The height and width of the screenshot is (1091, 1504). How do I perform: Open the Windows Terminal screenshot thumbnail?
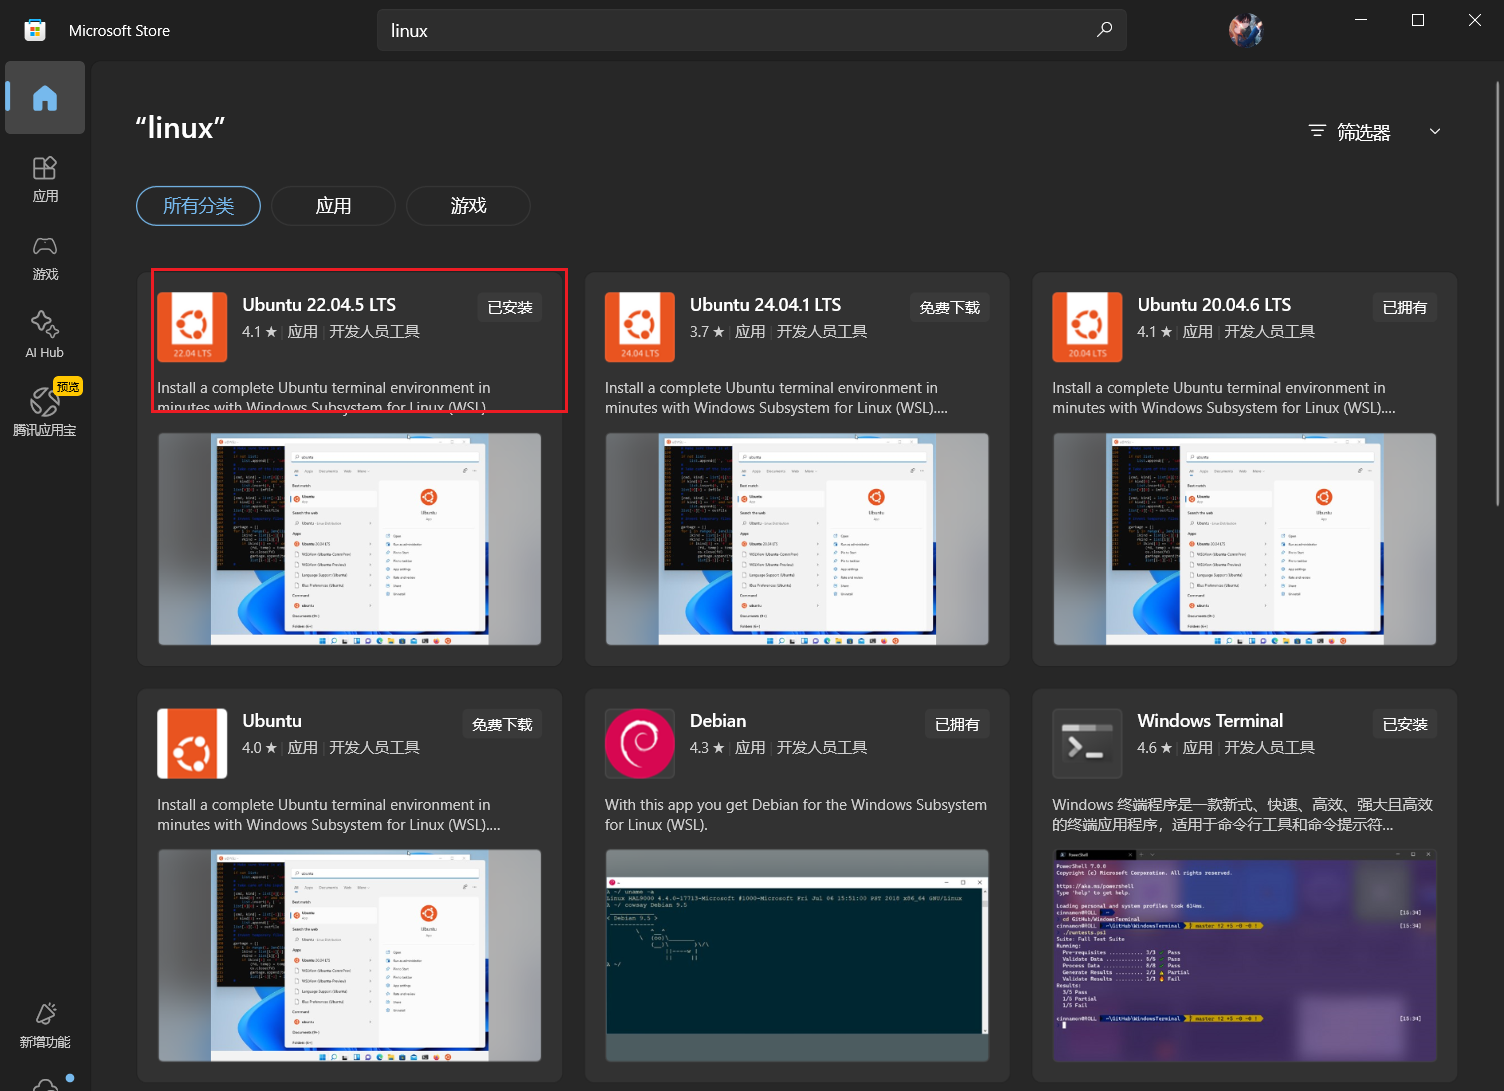coord(1244,955)
